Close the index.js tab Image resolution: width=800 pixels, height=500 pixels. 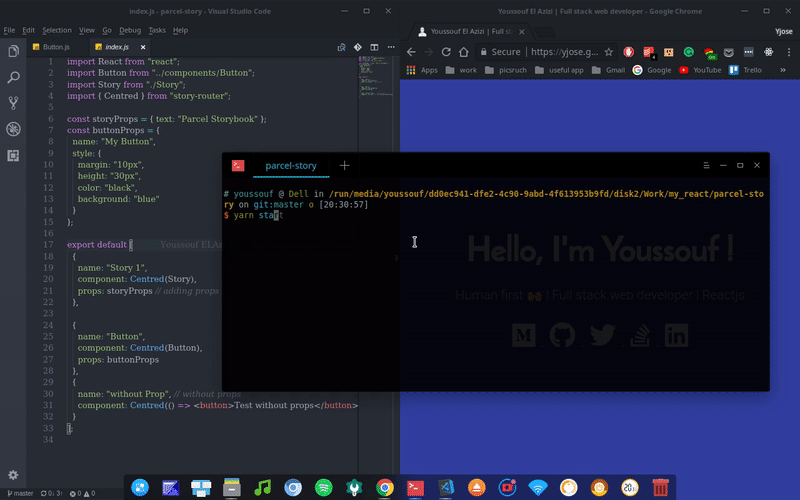click(143, 47)
